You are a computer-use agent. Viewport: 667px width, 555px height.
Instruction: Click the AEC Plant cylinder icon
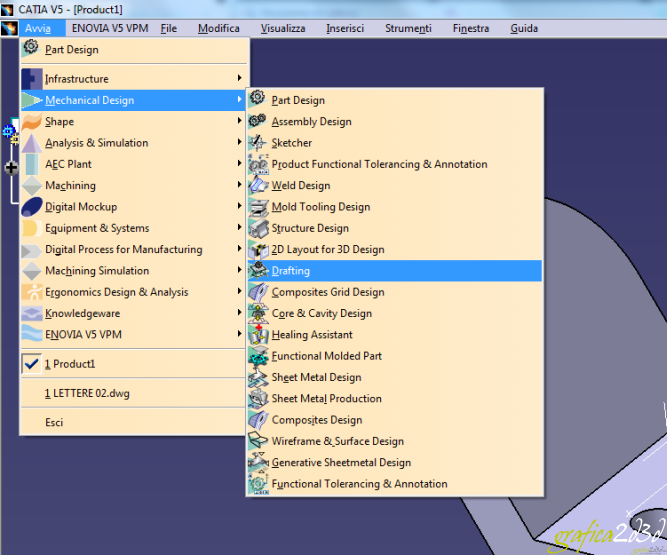32,164
